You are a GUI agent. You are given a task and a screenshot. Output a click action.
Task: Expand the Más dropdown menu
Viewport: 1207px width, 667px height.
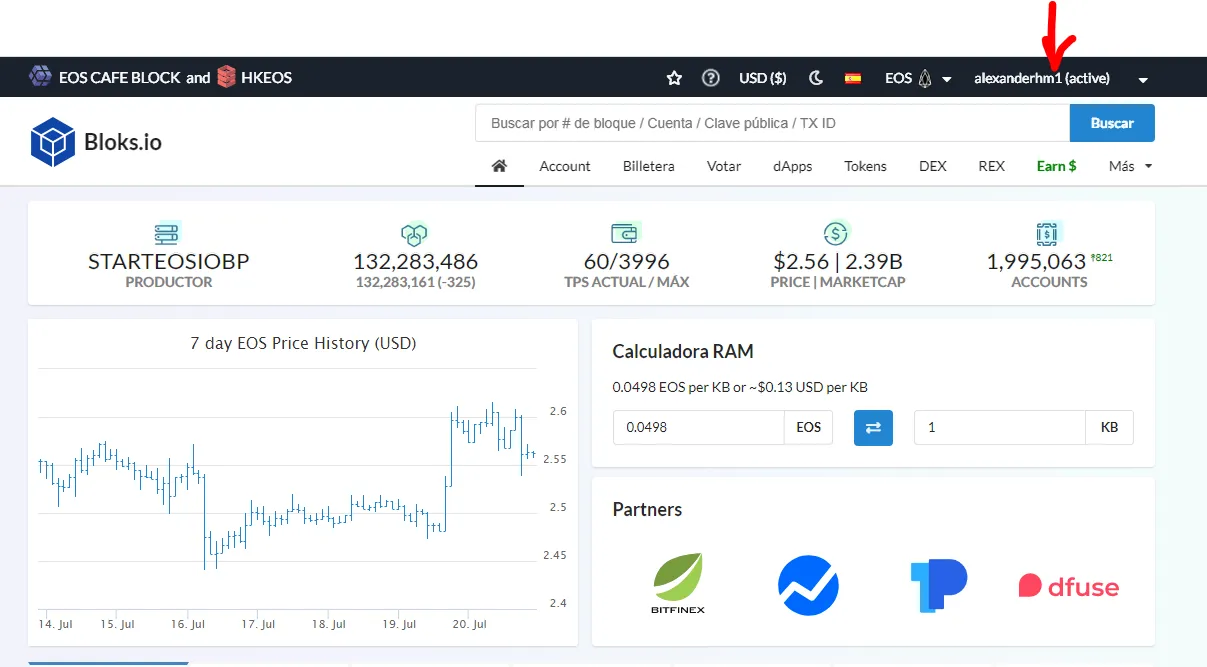pyautogui.click(x=1130, y=166)
